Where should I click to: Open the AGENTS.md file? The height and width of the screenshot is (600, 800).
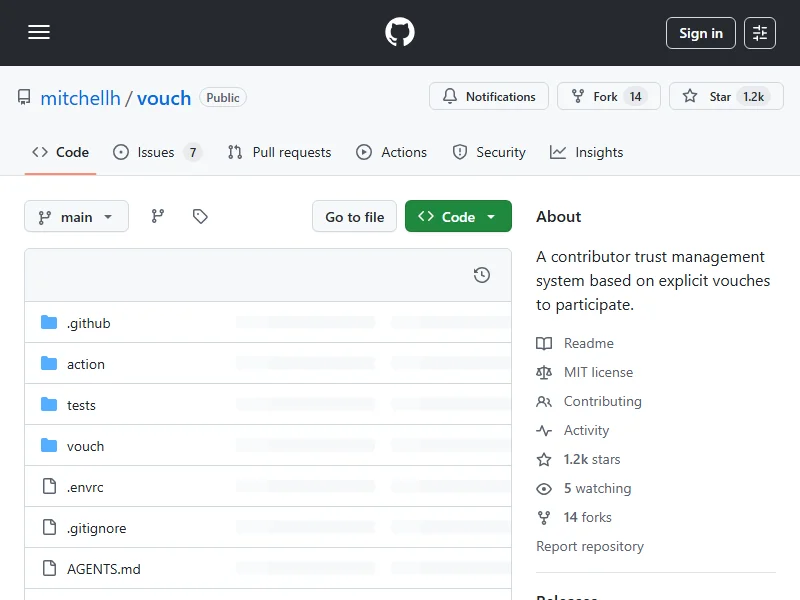pos(103,569)
